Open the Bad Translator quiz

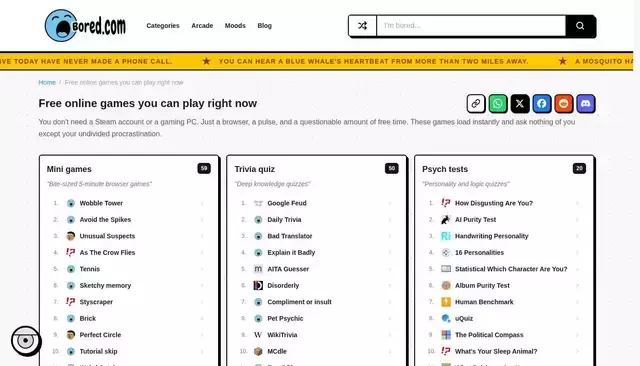(290, 236)
